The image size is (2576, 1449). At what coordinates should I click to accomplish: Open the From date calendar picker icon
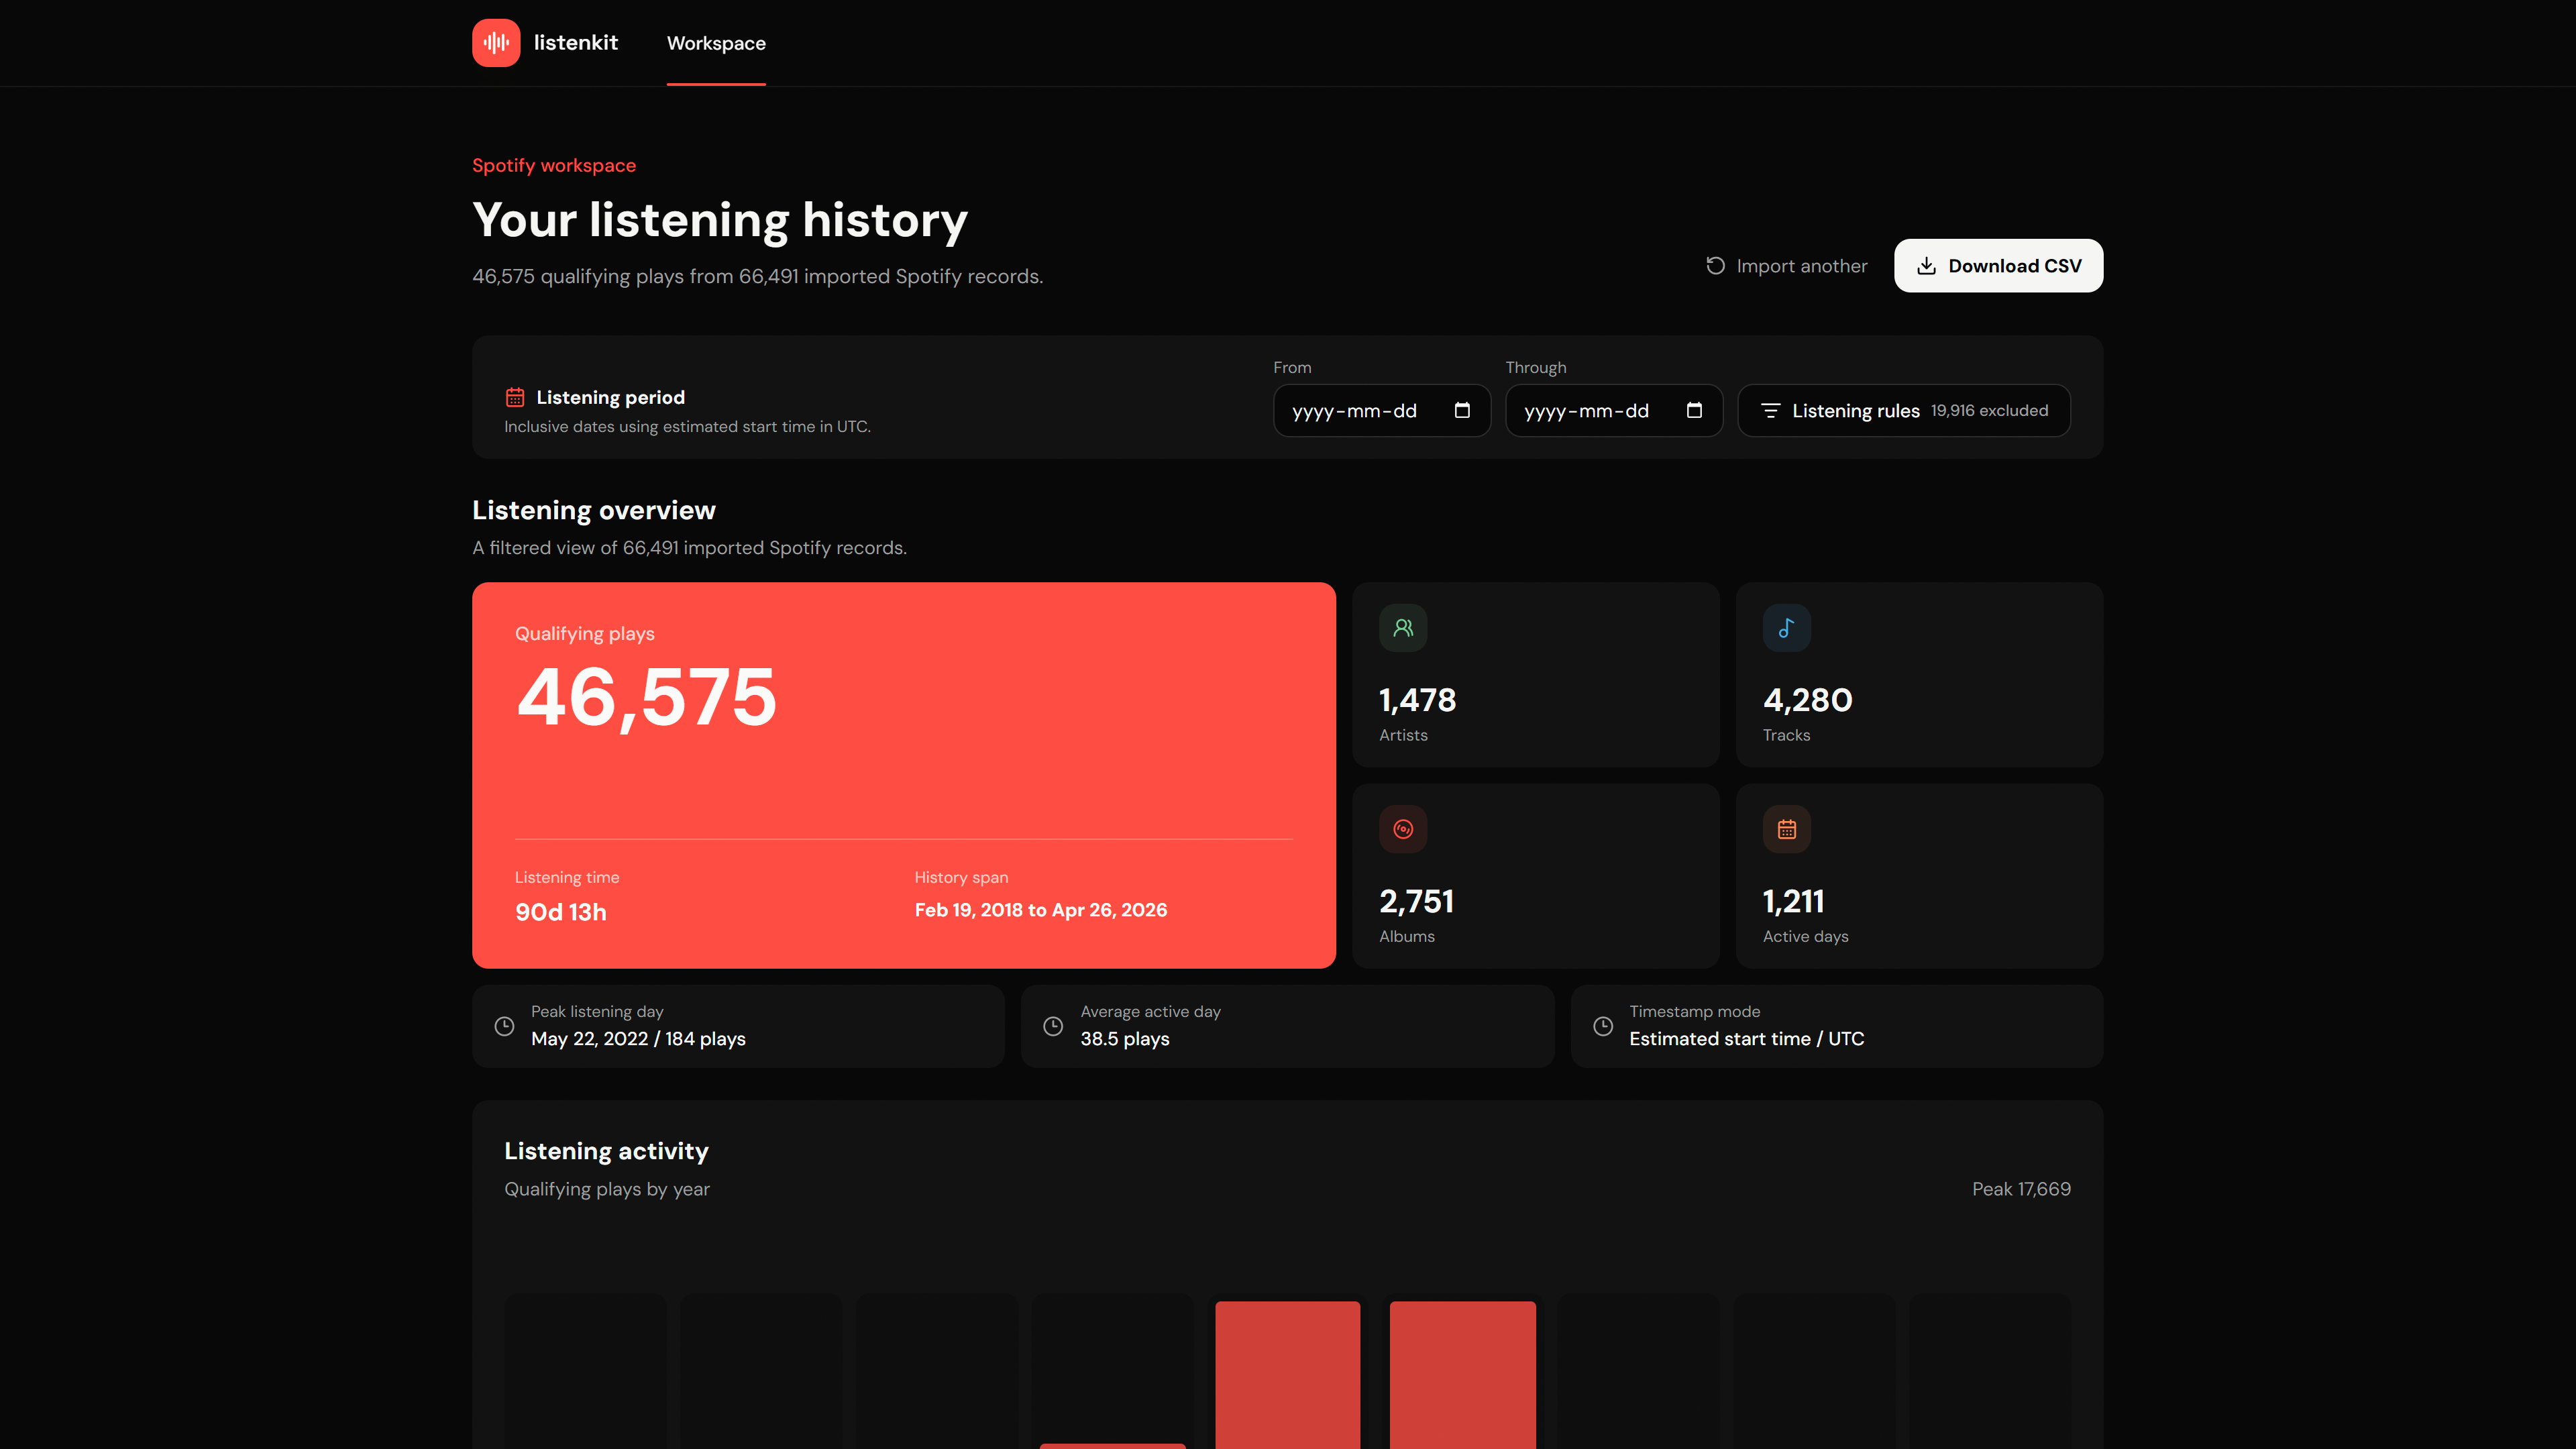tap(1462, 410)
